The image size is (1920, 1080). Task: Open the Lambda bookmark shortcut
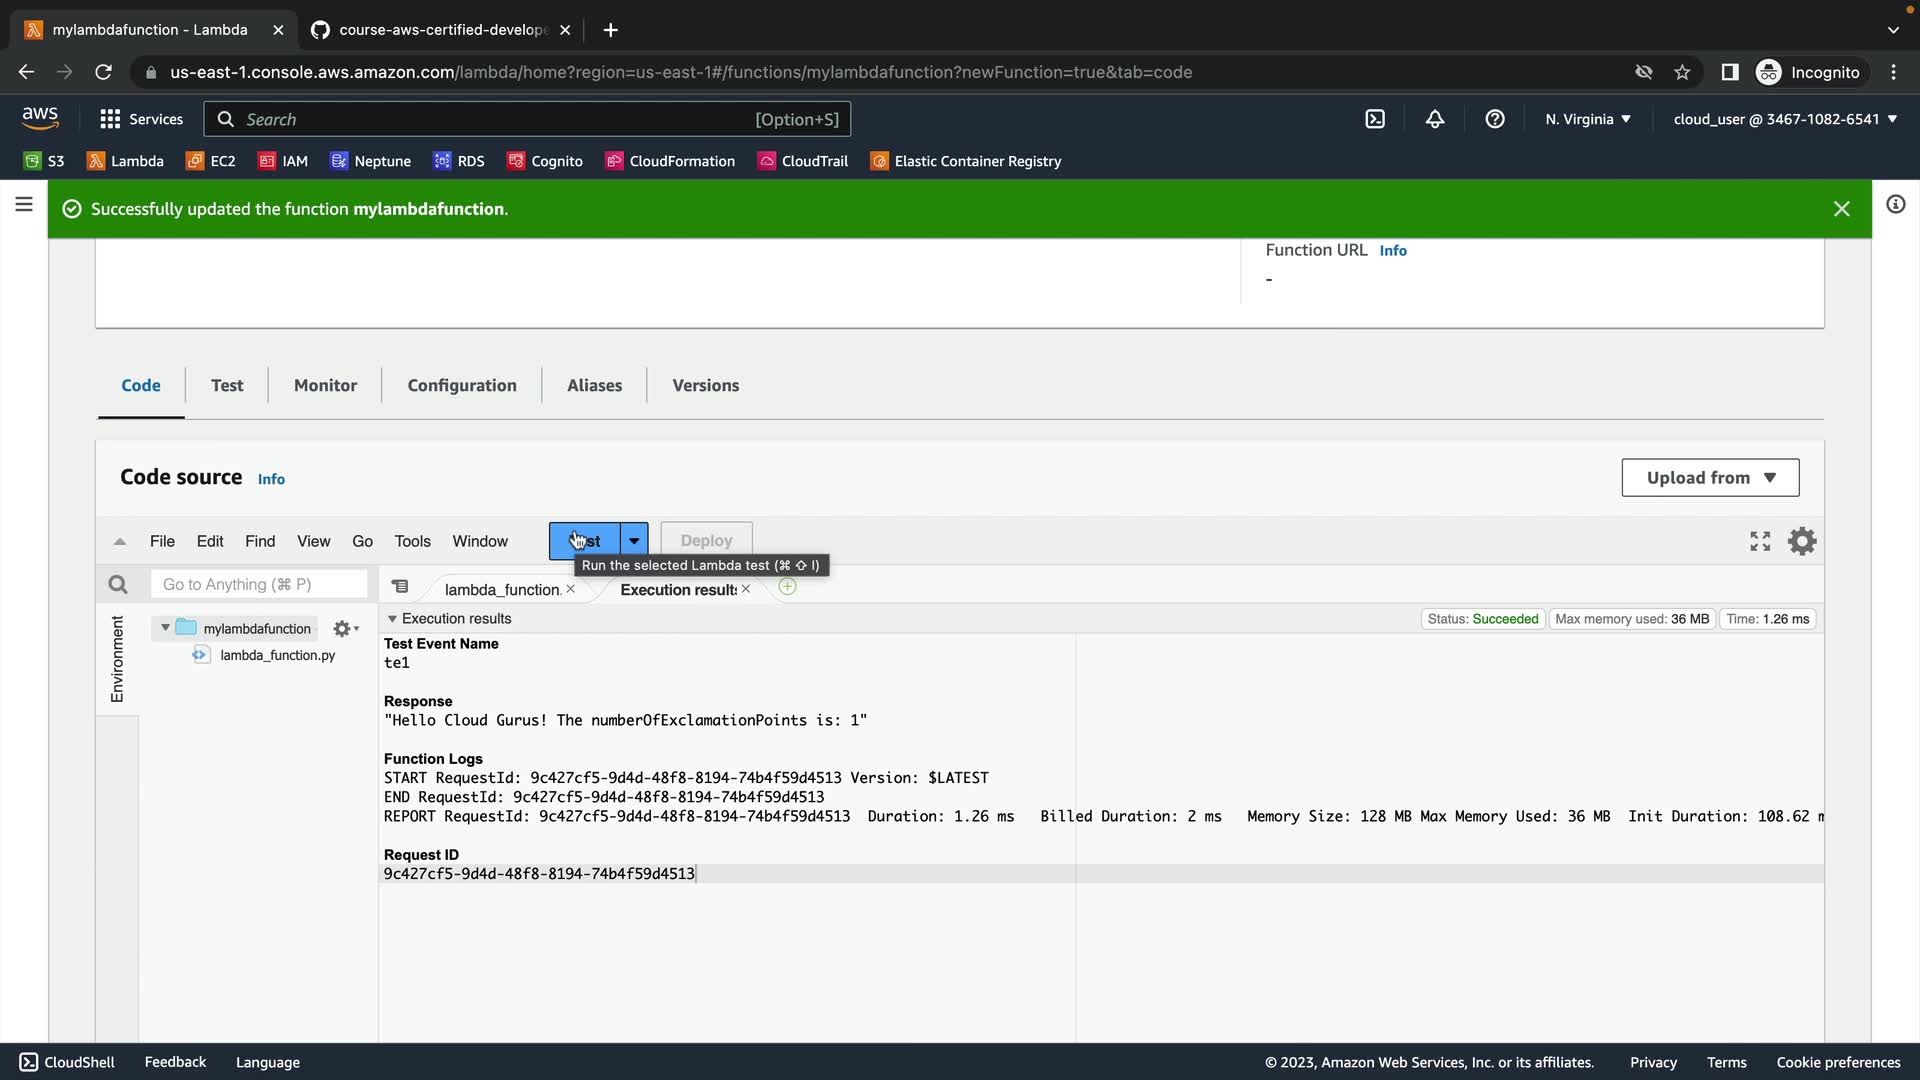click(x=125, y=161)
